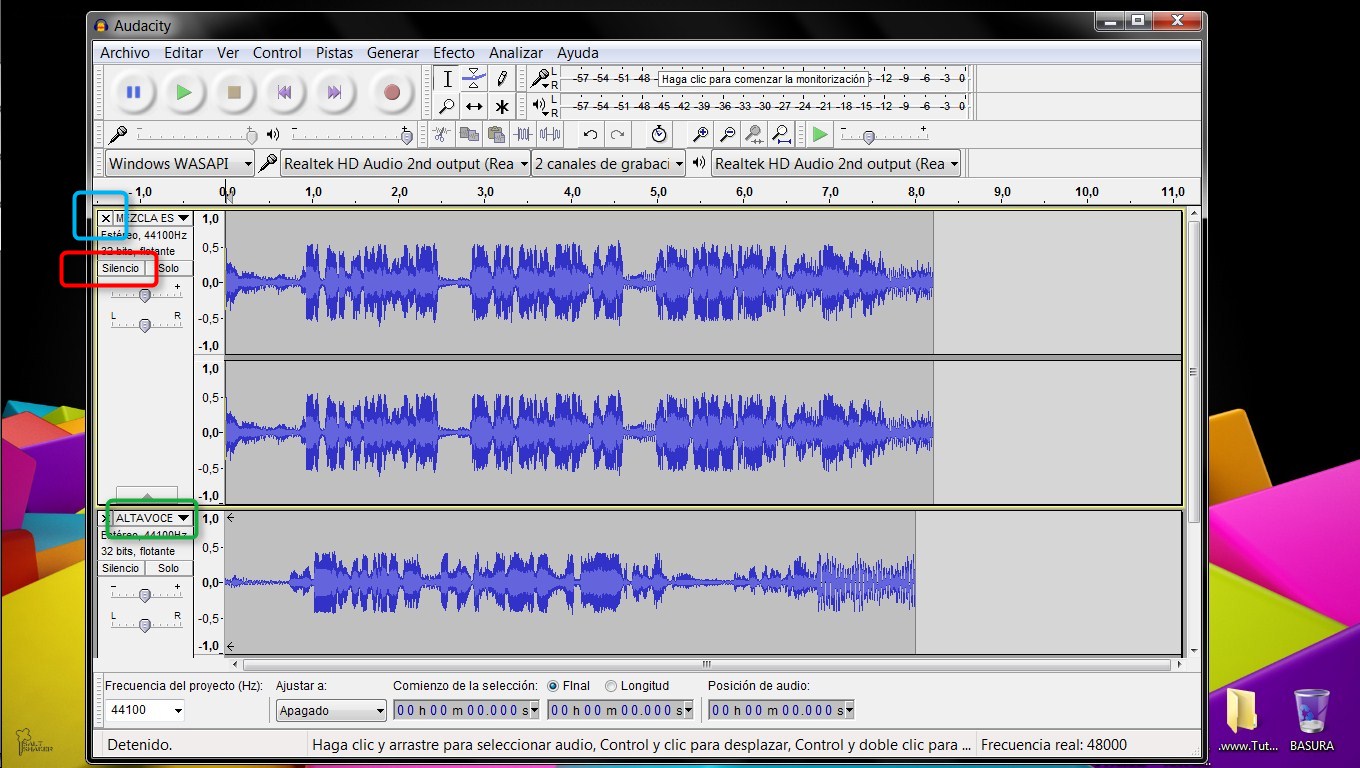Select the Selection (I-beam) tool

(x=447, y=79)
